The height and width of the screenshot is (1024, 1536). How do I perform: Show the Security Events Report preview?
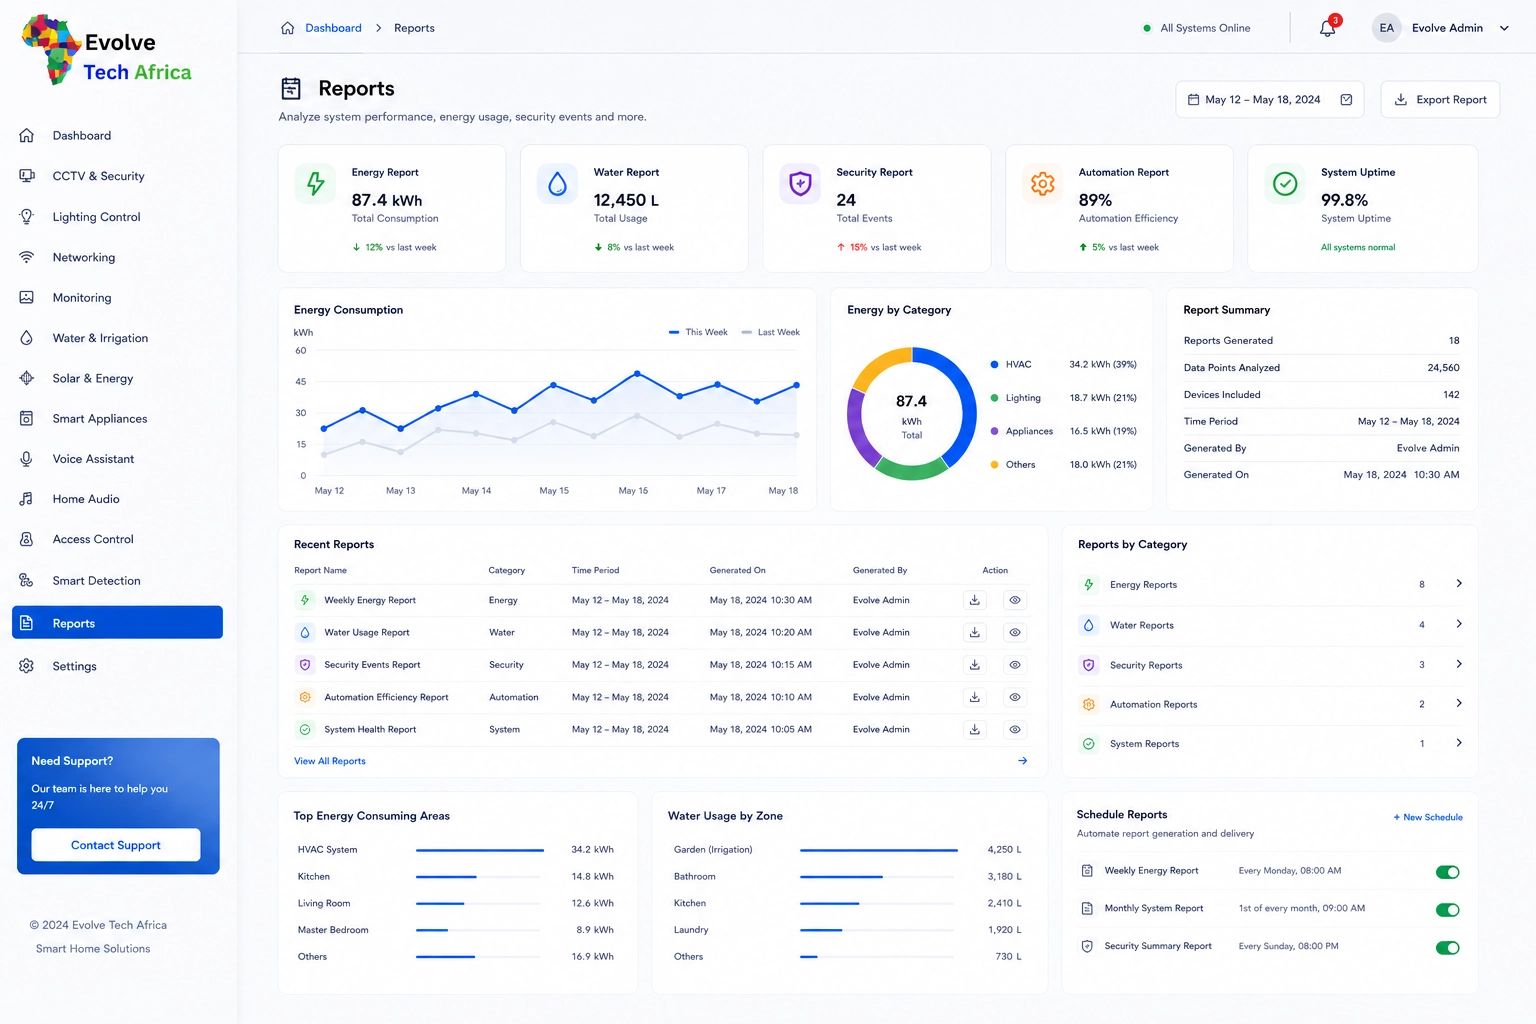[1015, 665]
